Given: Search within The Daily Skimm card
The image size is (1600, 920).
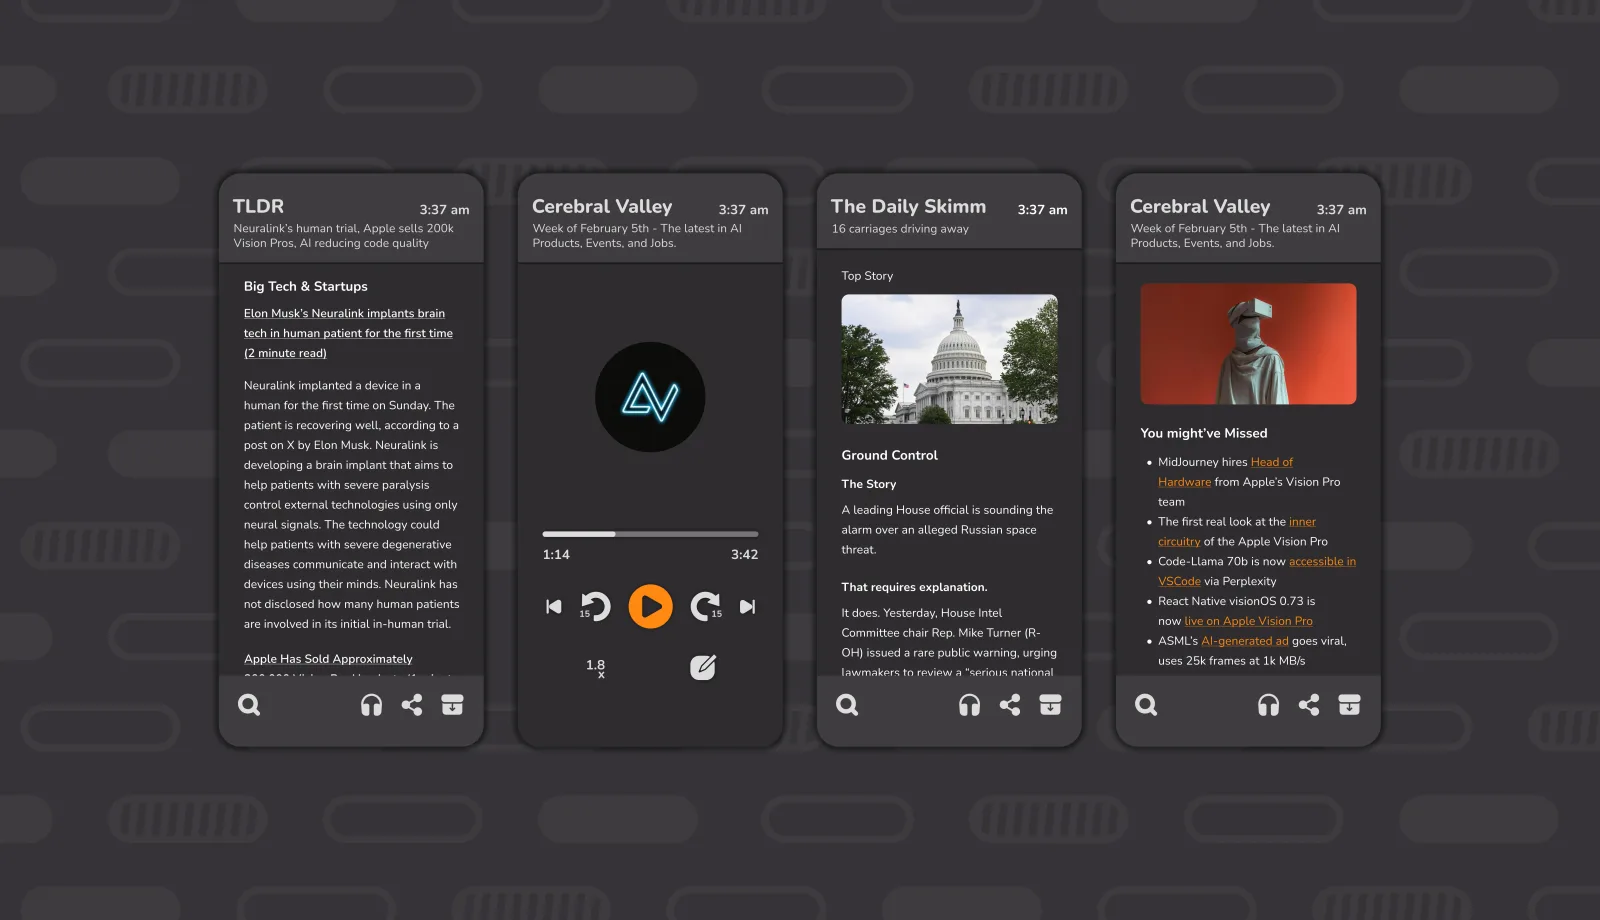Looking at the screenshot, I should 847,705.
